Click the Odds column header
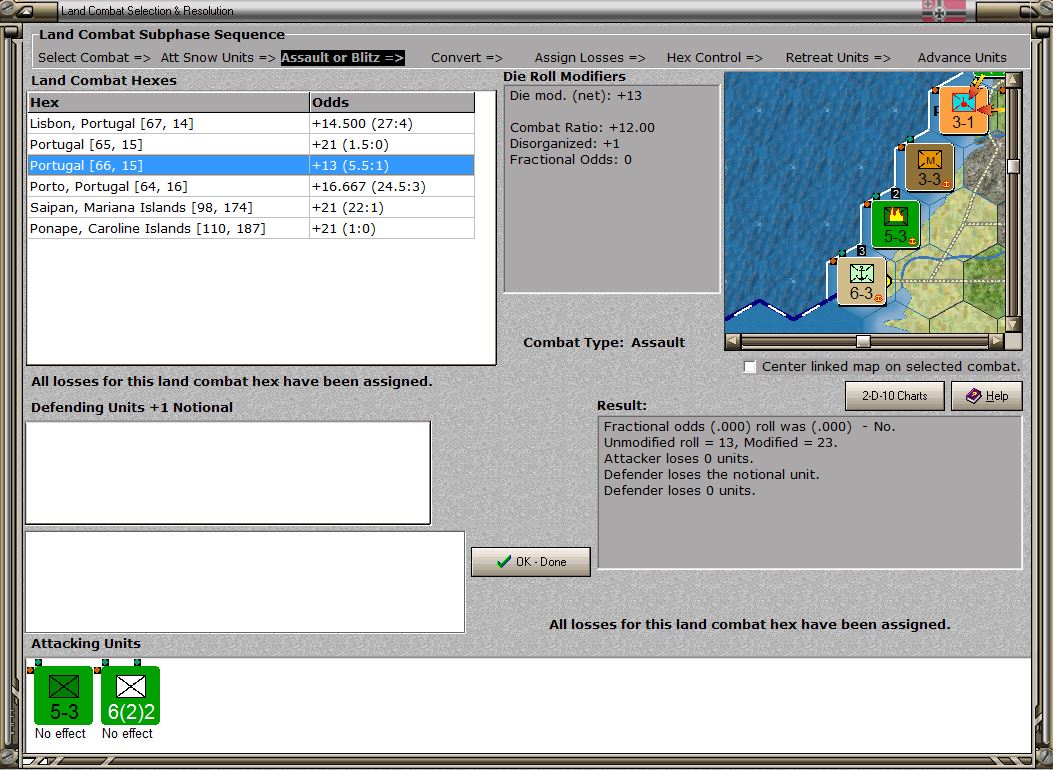Image resolution: width=1053 pixels, height=770 pixels. pyautogui.click(x=392, y=102)
